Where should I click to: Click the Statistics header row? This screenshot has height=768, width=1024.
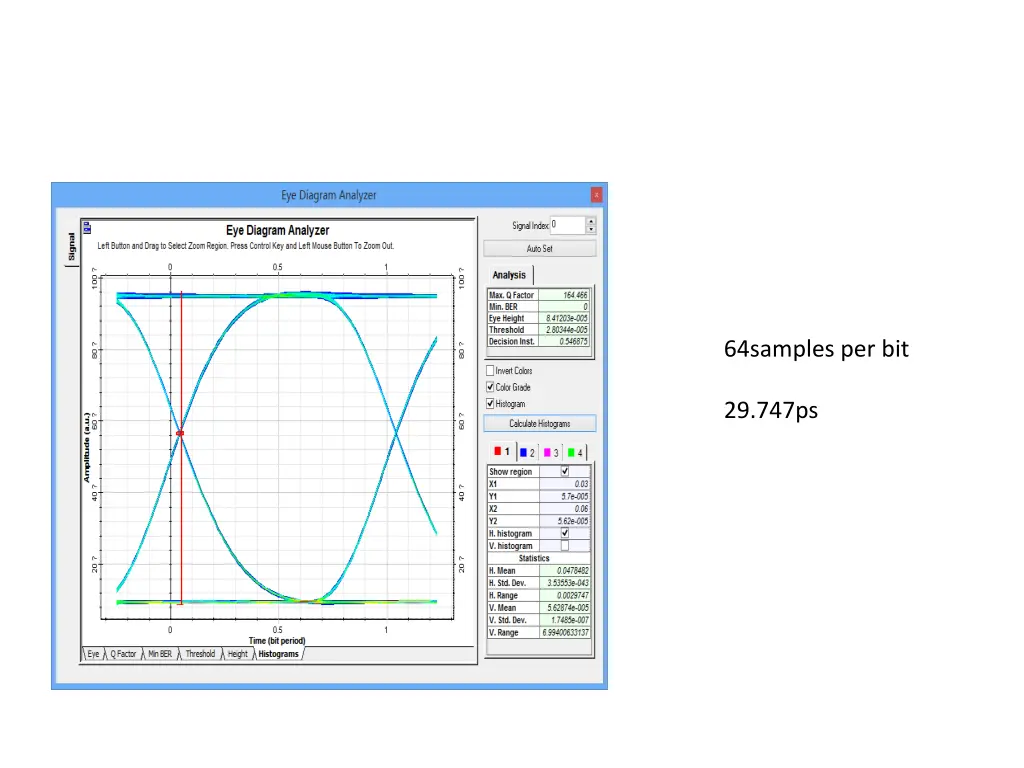point(539,558)
